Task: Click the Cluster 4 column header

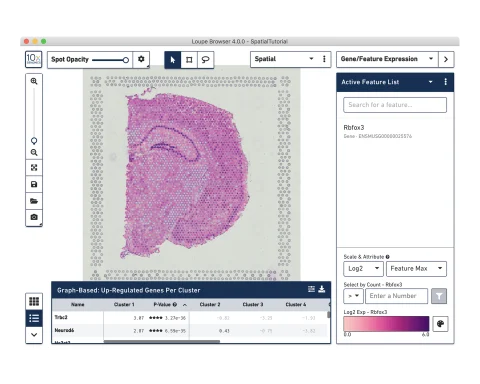Action: (x=296, y=305)
